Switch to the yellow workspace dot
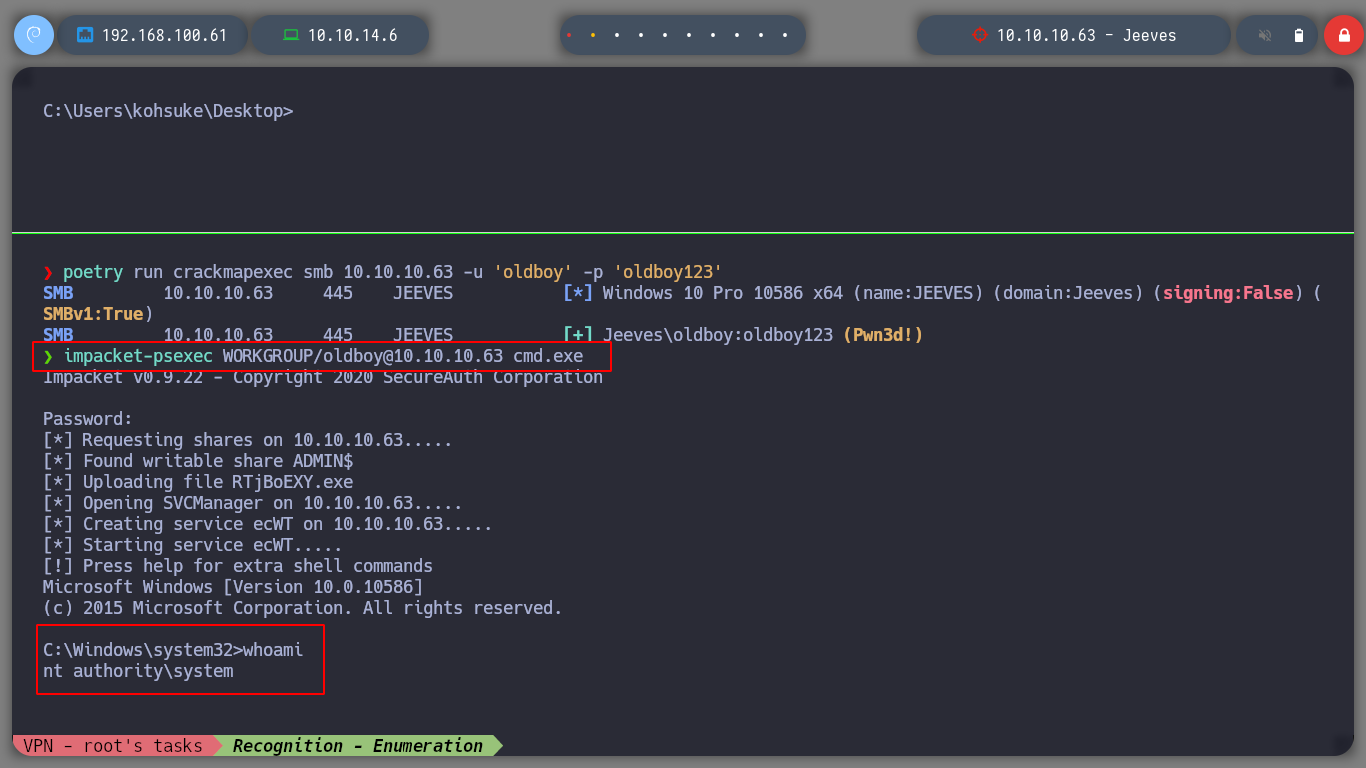The height and width of the screenshot is (768, 1366). (593, 35)
